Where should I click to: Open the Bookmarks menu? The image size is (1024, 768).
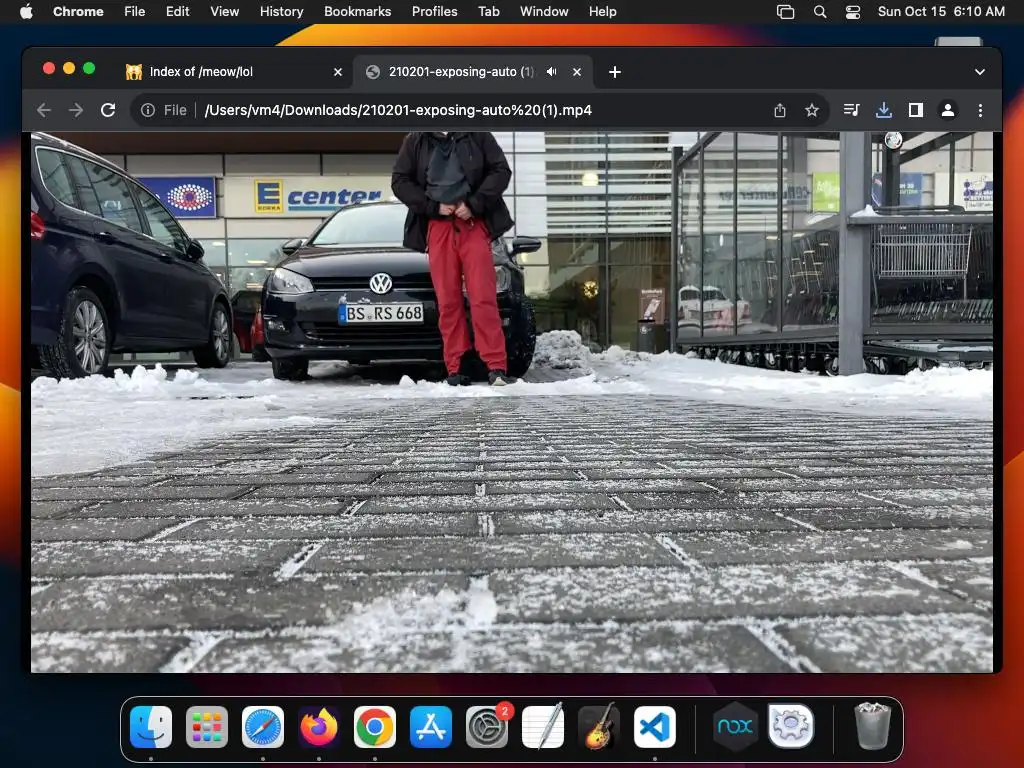tap(357, 11)
